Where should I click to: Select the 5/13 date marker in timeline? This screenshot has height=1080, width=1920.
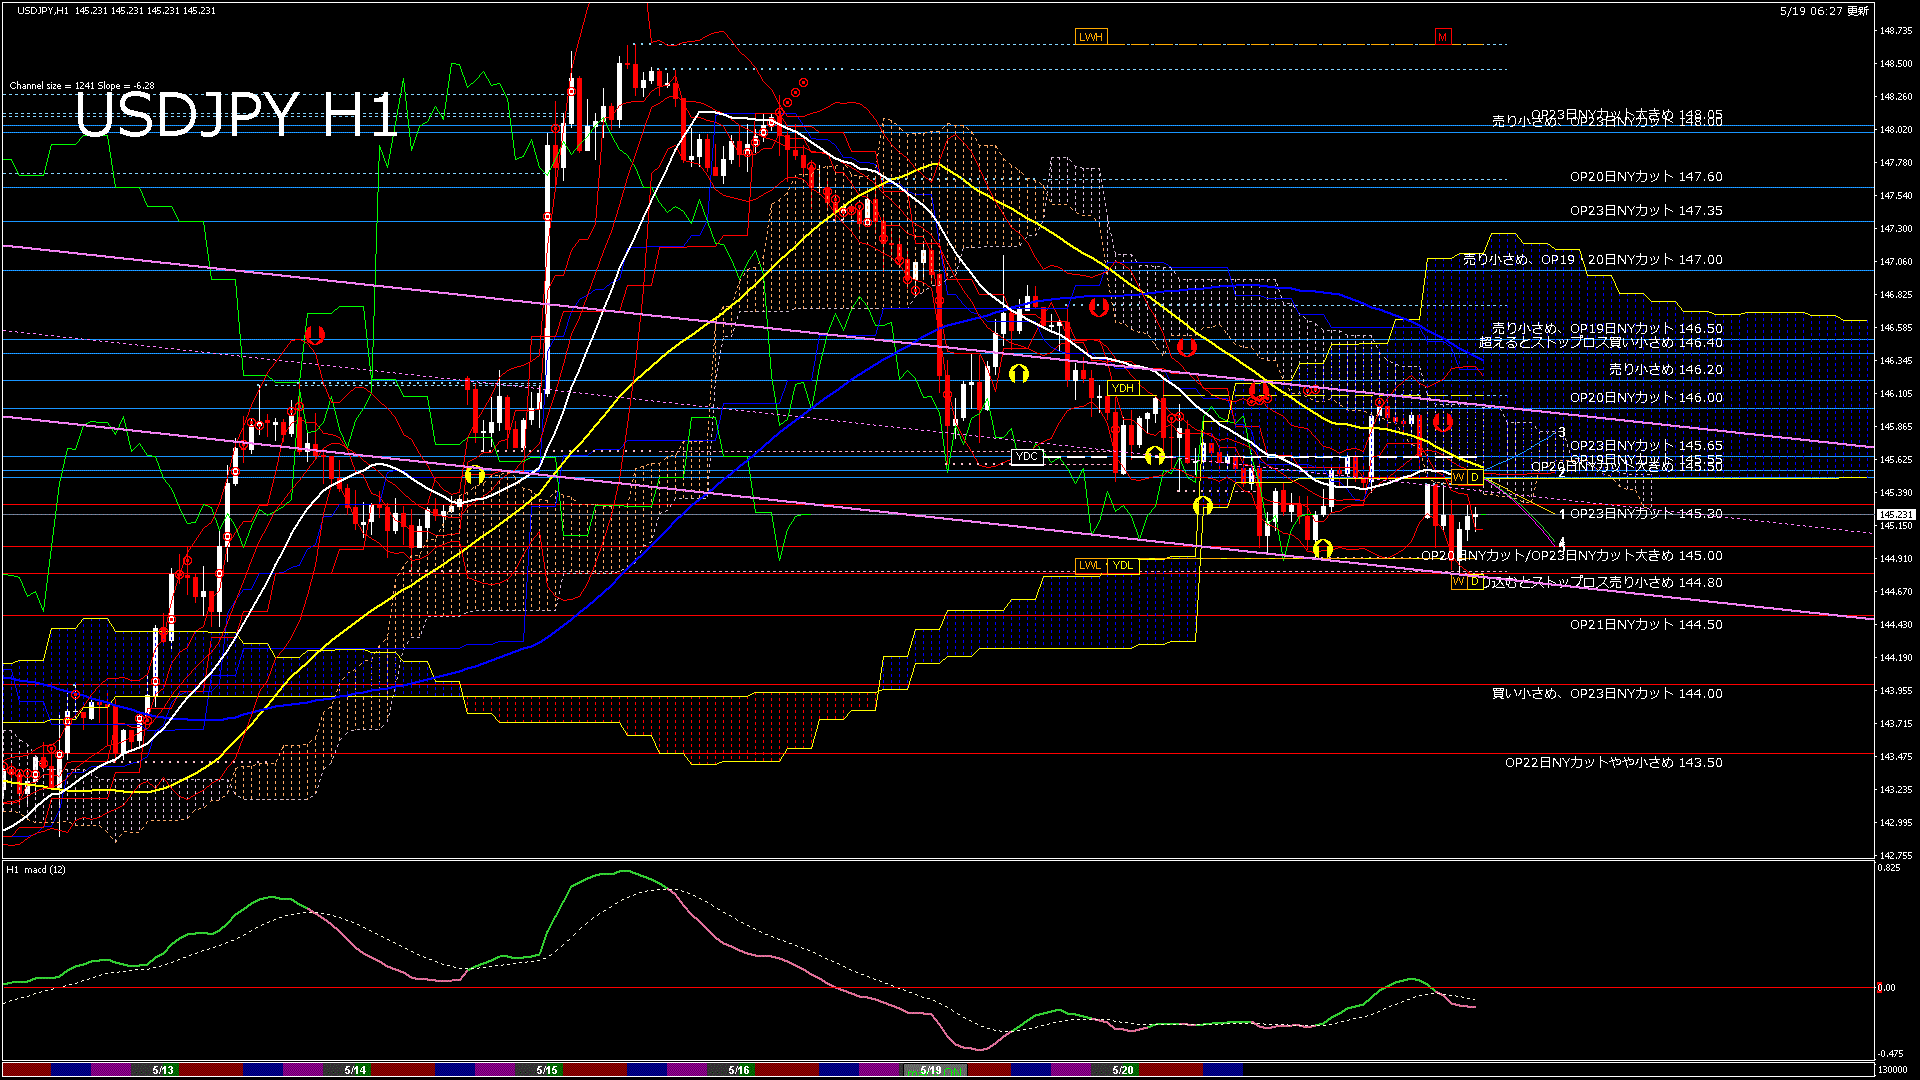tap(163, 1070)
